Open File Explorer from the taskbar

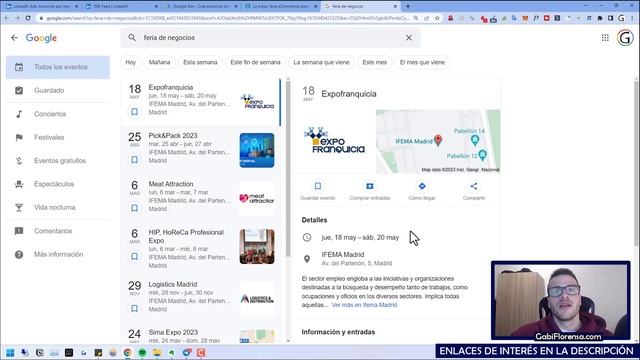(x=157, y=353)
